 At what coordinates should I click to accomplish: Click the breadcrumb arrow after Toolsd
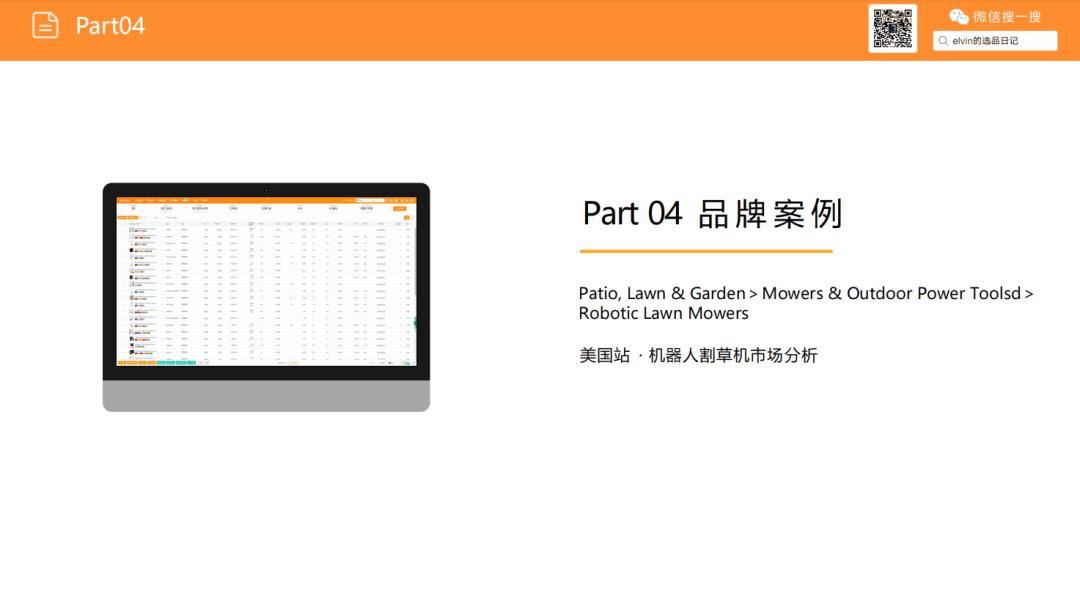tap(1029, 294)
